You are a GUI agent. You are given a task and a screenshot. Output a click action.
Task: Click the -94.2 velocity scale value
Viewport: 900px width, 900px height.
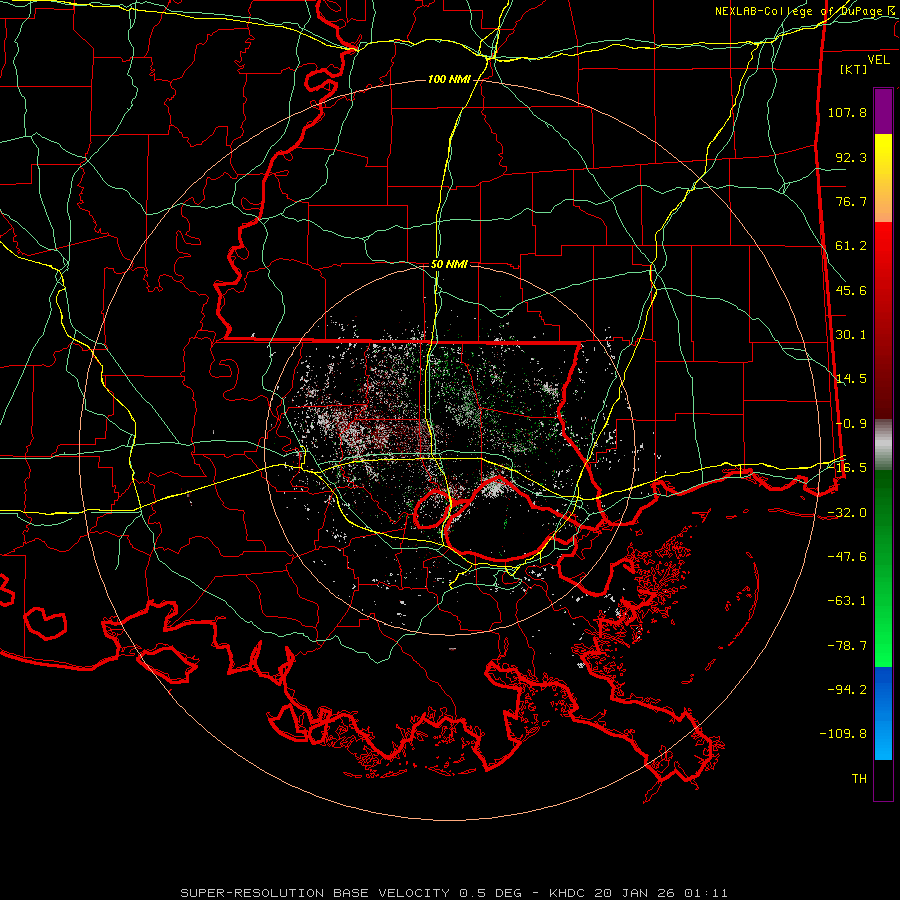(x=847, y=689)
